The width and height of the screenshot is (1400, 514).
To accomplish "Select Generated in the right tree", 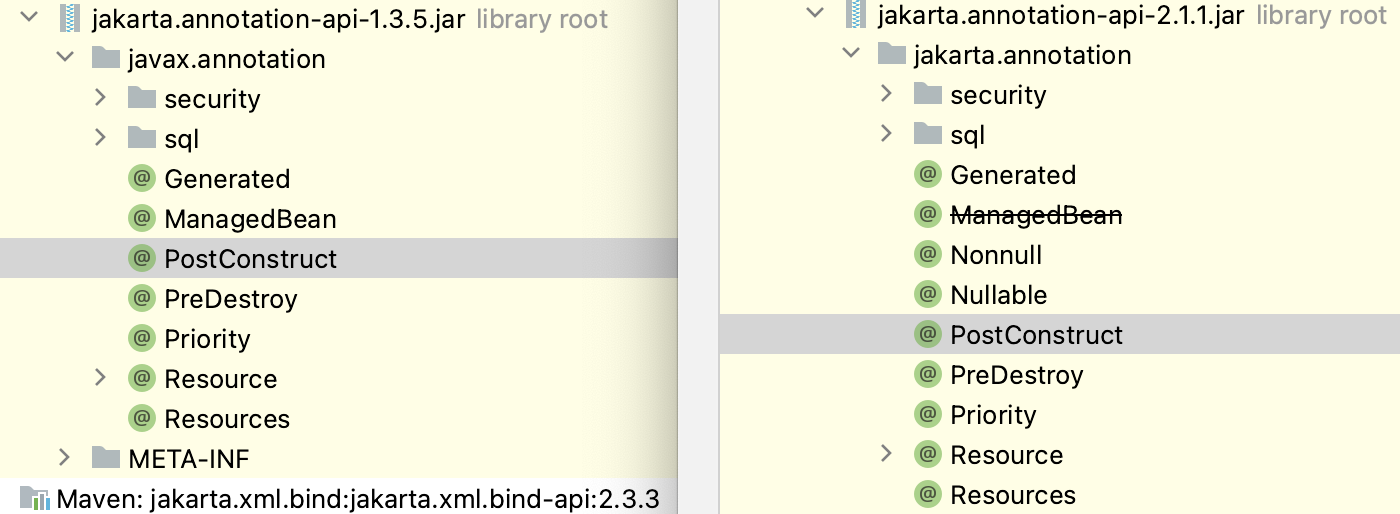I will pyautogui.click(x=1012, y=175).
